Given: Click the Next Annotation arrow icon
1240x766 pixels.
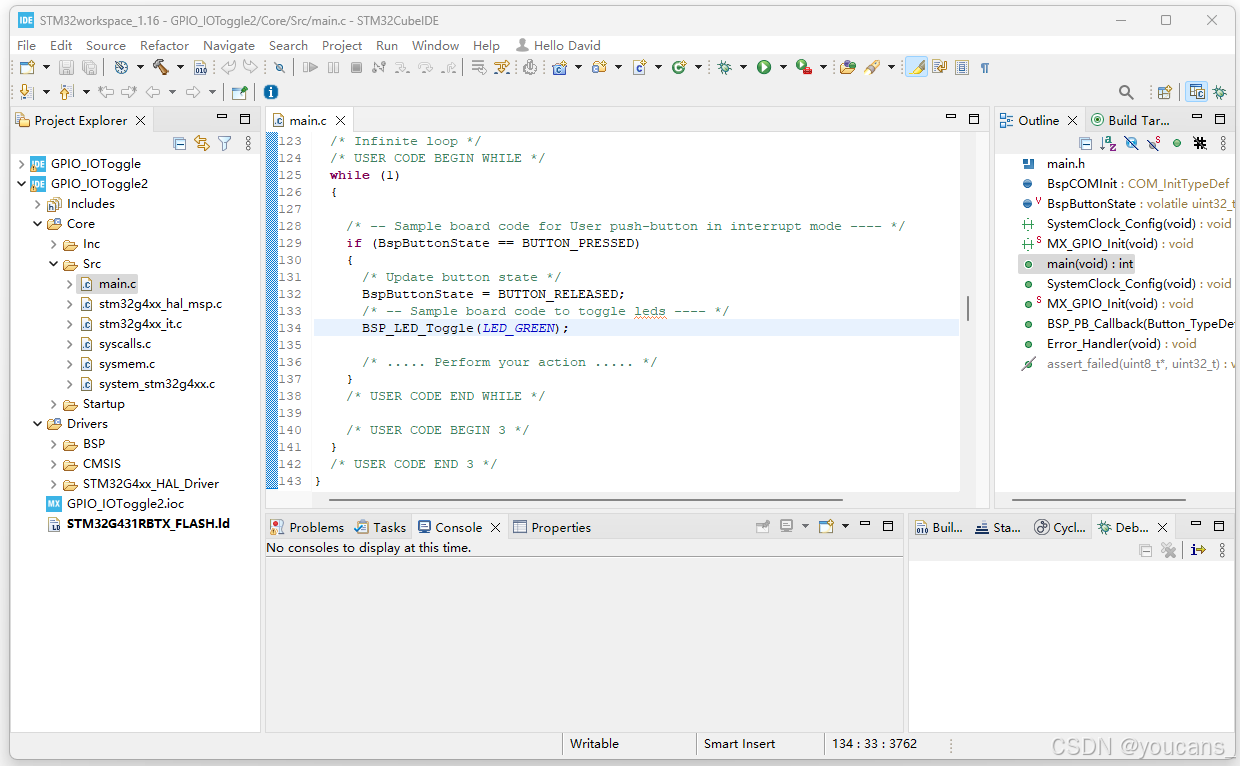Looking at the screenshot, I should 27,92.
